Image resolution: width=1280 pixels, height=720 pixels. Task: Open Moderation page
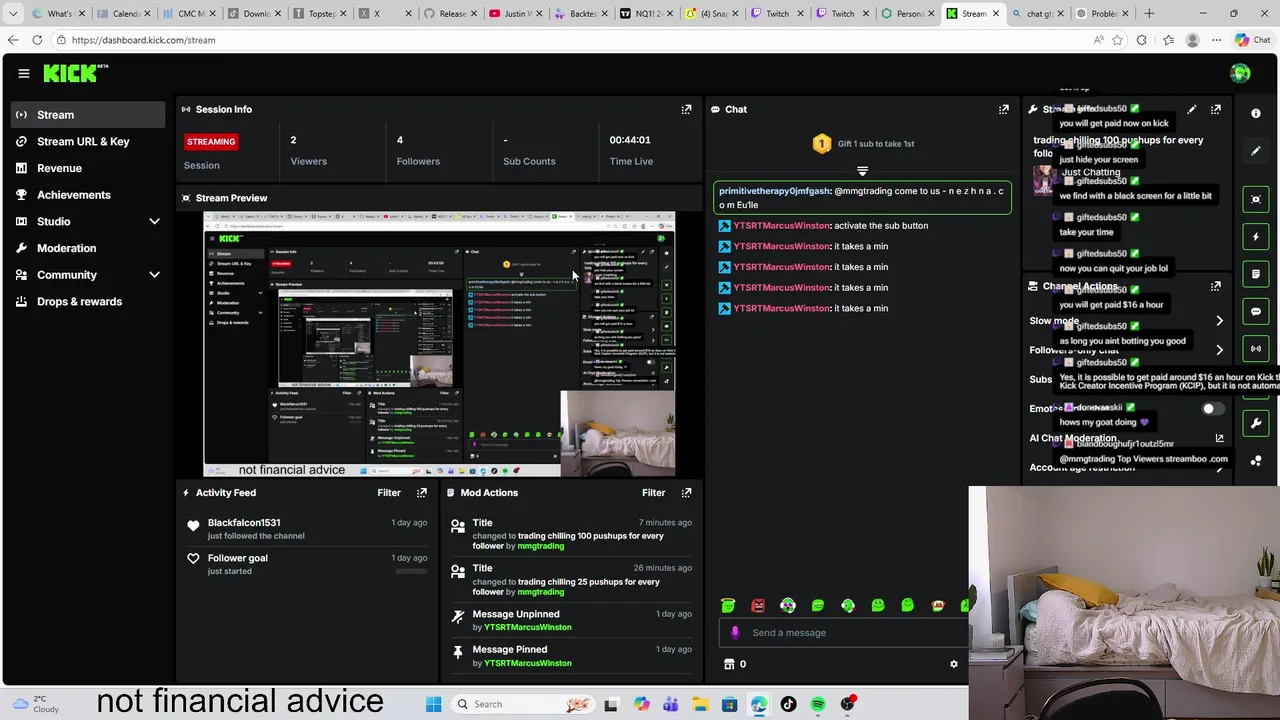tap(88, 248)
